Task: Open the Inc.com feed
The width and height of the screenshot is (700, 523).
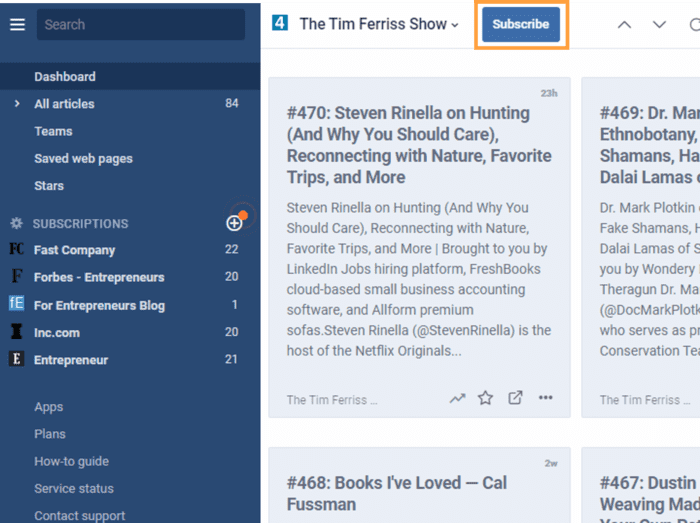Action: (57, 333)
